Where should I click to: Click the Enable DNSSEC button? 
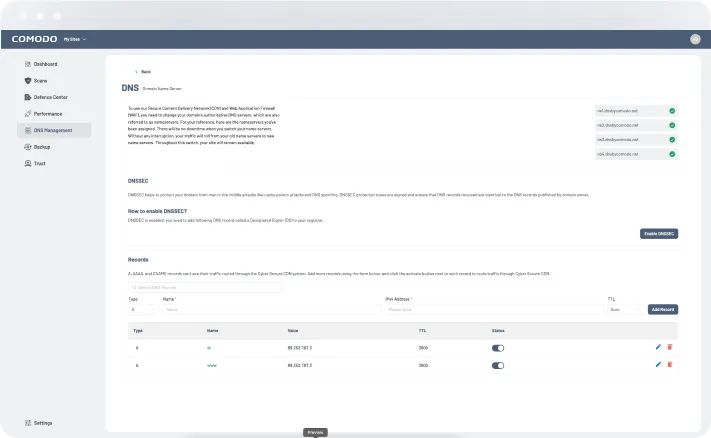click(659, 233)
